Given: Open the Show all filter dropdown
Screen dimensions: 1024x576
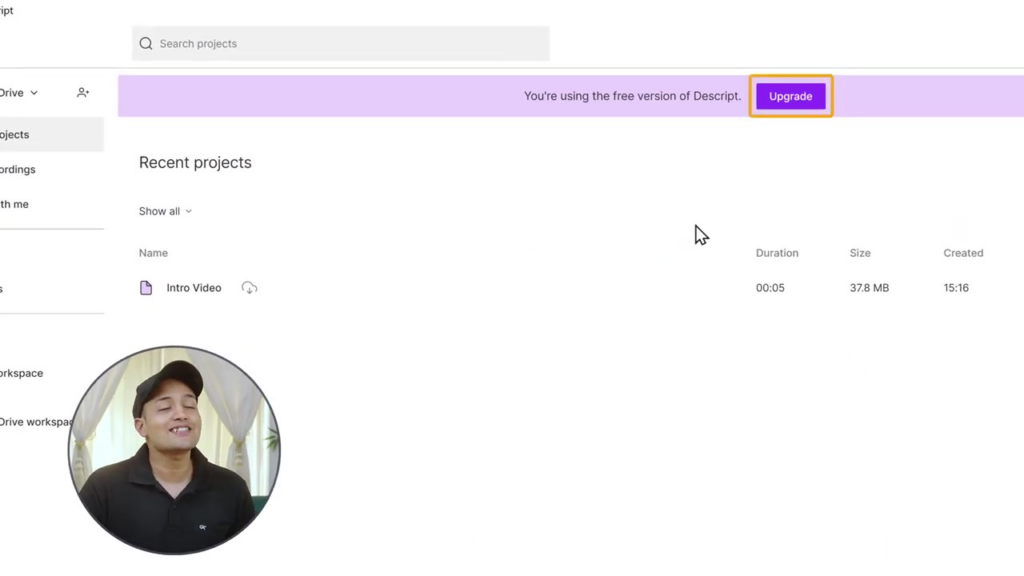Looking at the screenshot, I should [165, 211].
